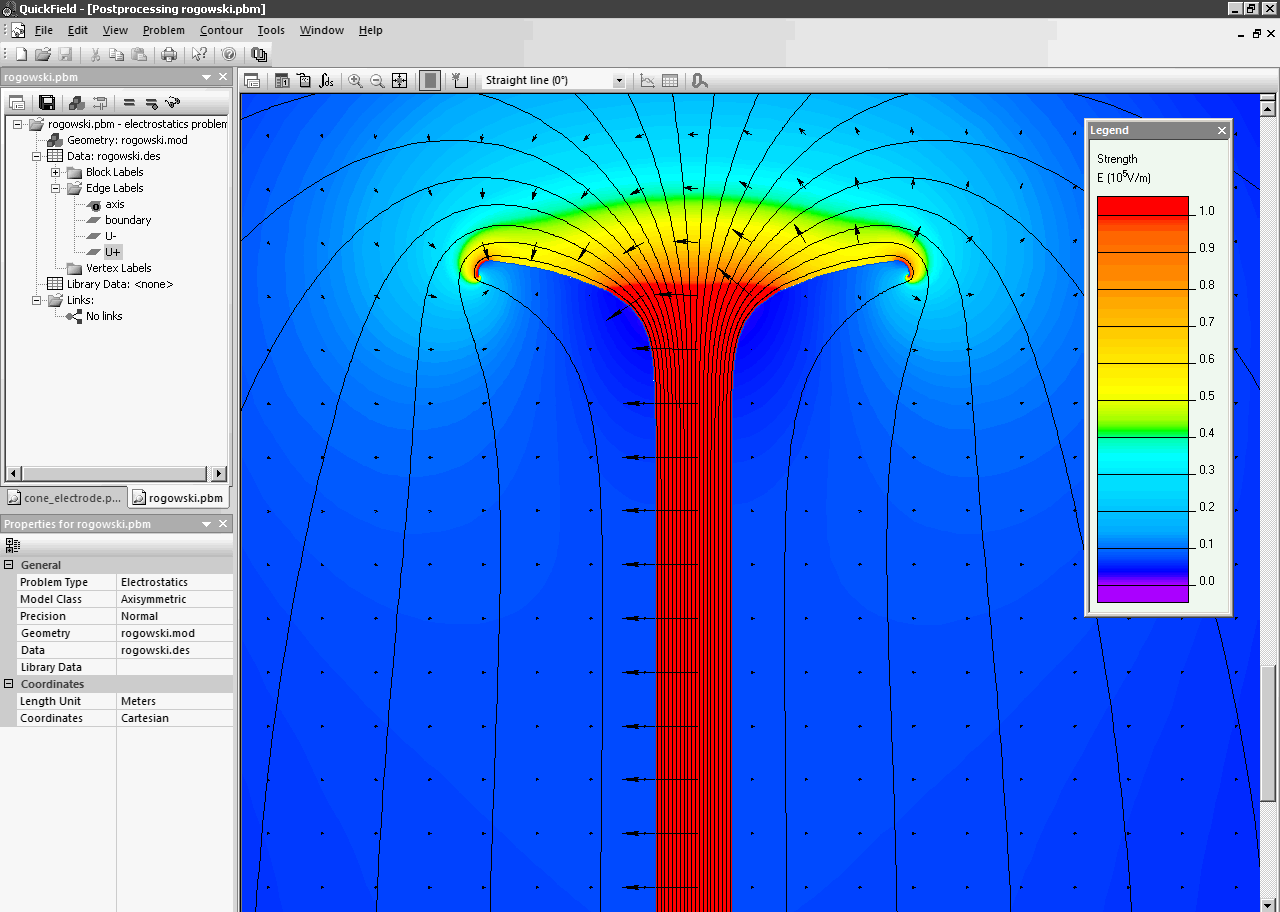Click the tree panel horizontal scrollbar right arrow
This screenshot has height=912, width=1280.
[219, 473]
